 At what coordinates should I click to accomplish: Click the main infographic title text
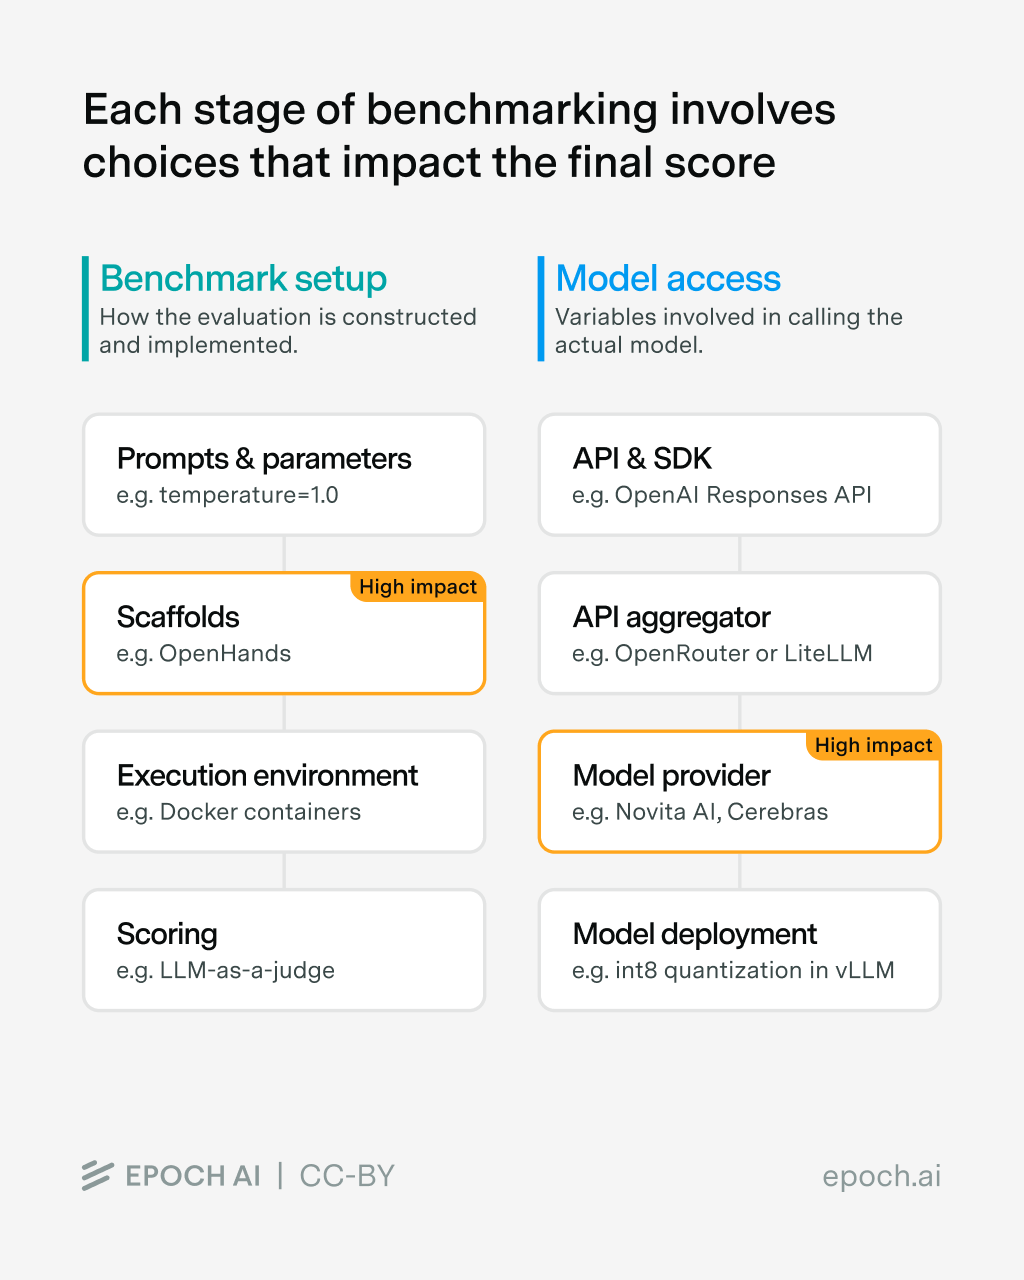[458, 136]
